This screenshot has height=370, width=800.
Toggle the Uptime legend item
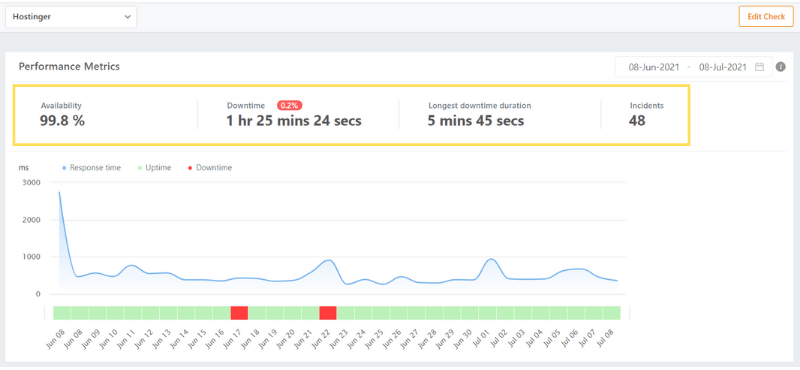tap(155, 167)
